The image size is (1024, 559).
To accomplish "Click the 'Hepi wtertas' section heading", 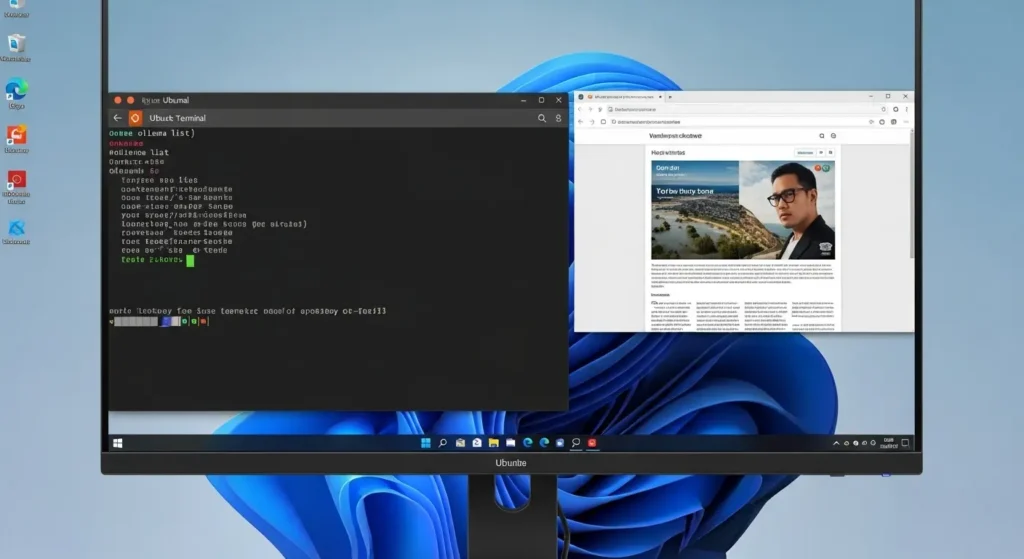I will click(x=668, y=153).
